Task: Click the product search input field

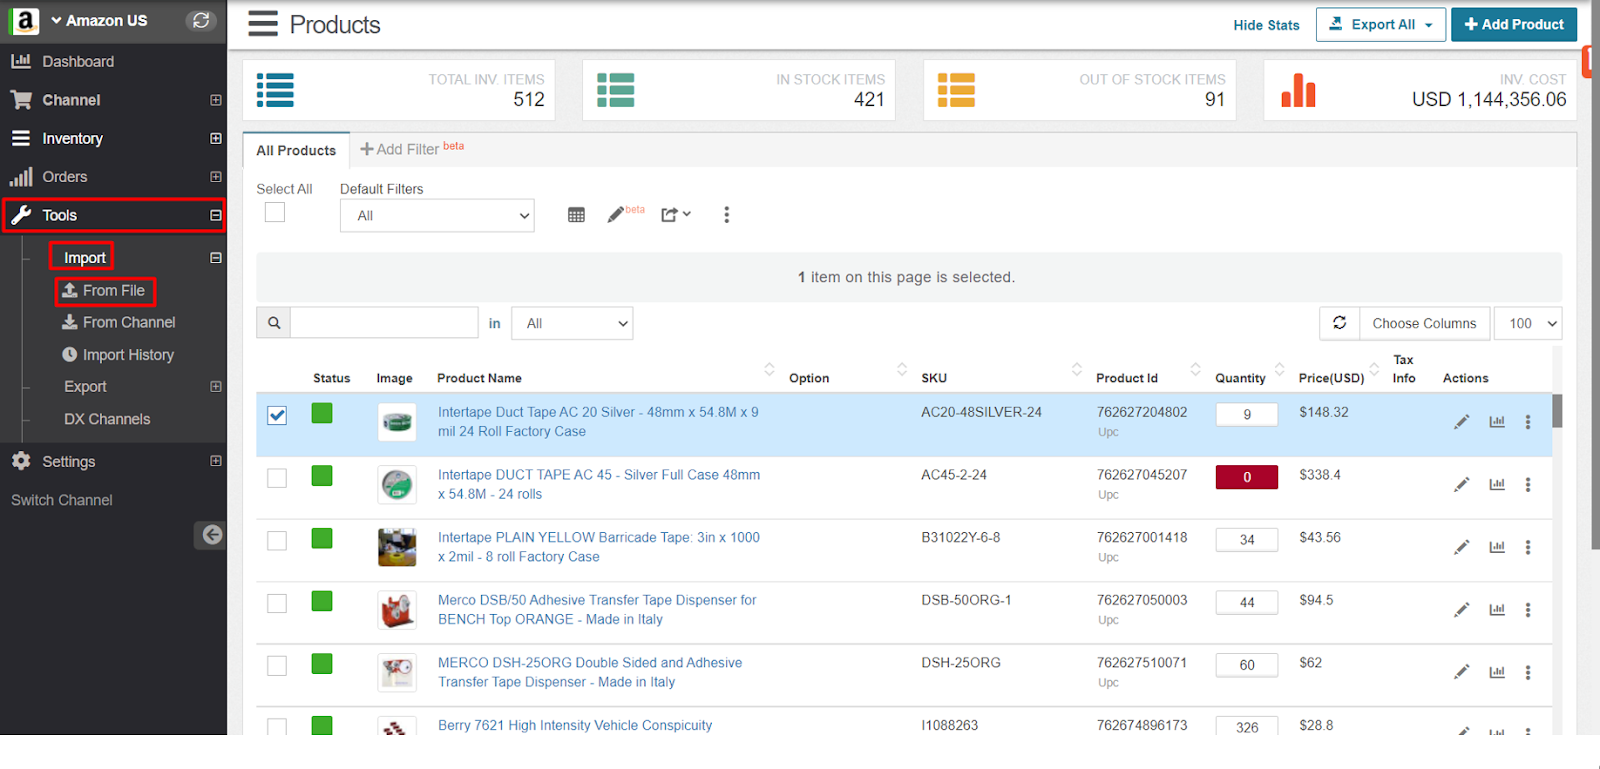Action: (384, 323)
